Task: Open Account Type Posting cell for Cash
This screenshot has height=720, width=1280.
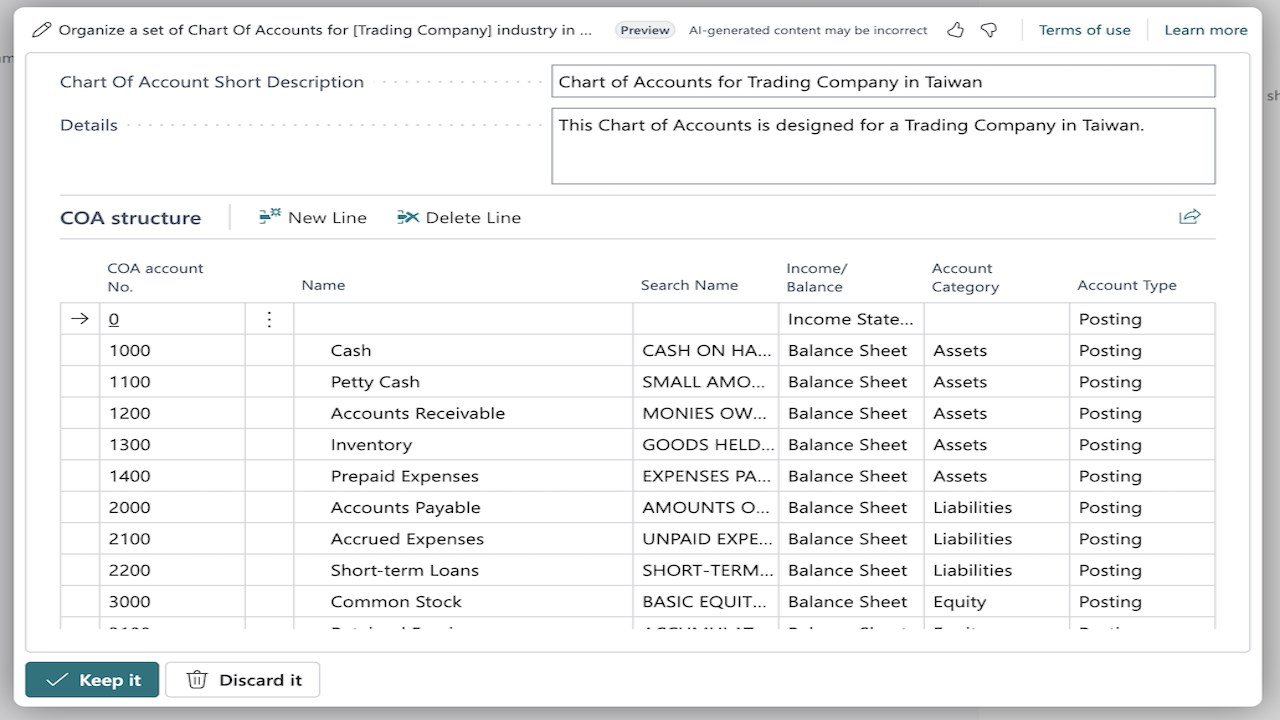Action: [1142, 350]
